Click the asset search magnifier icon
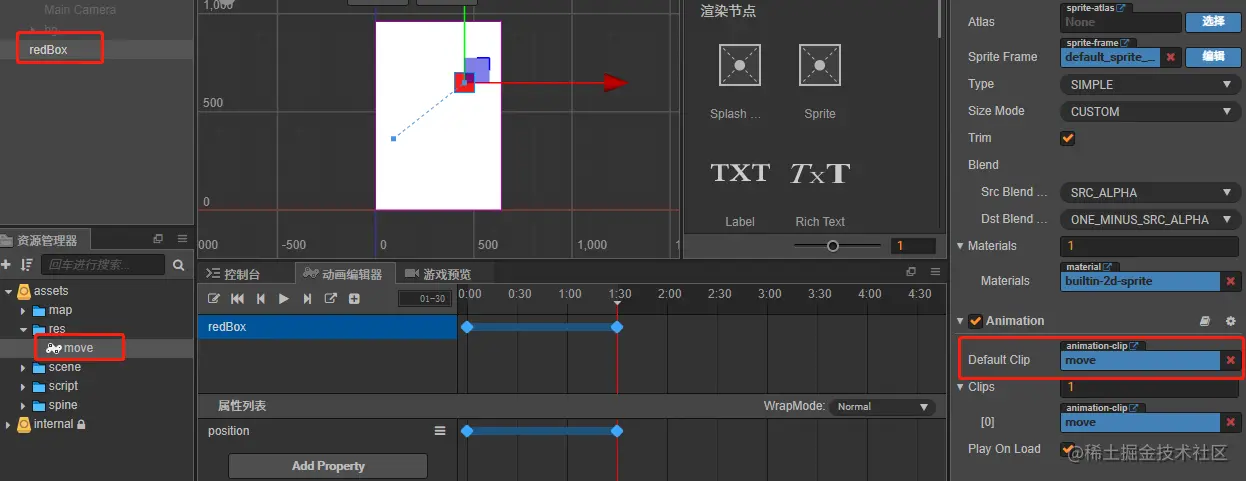 click(179, 265)
